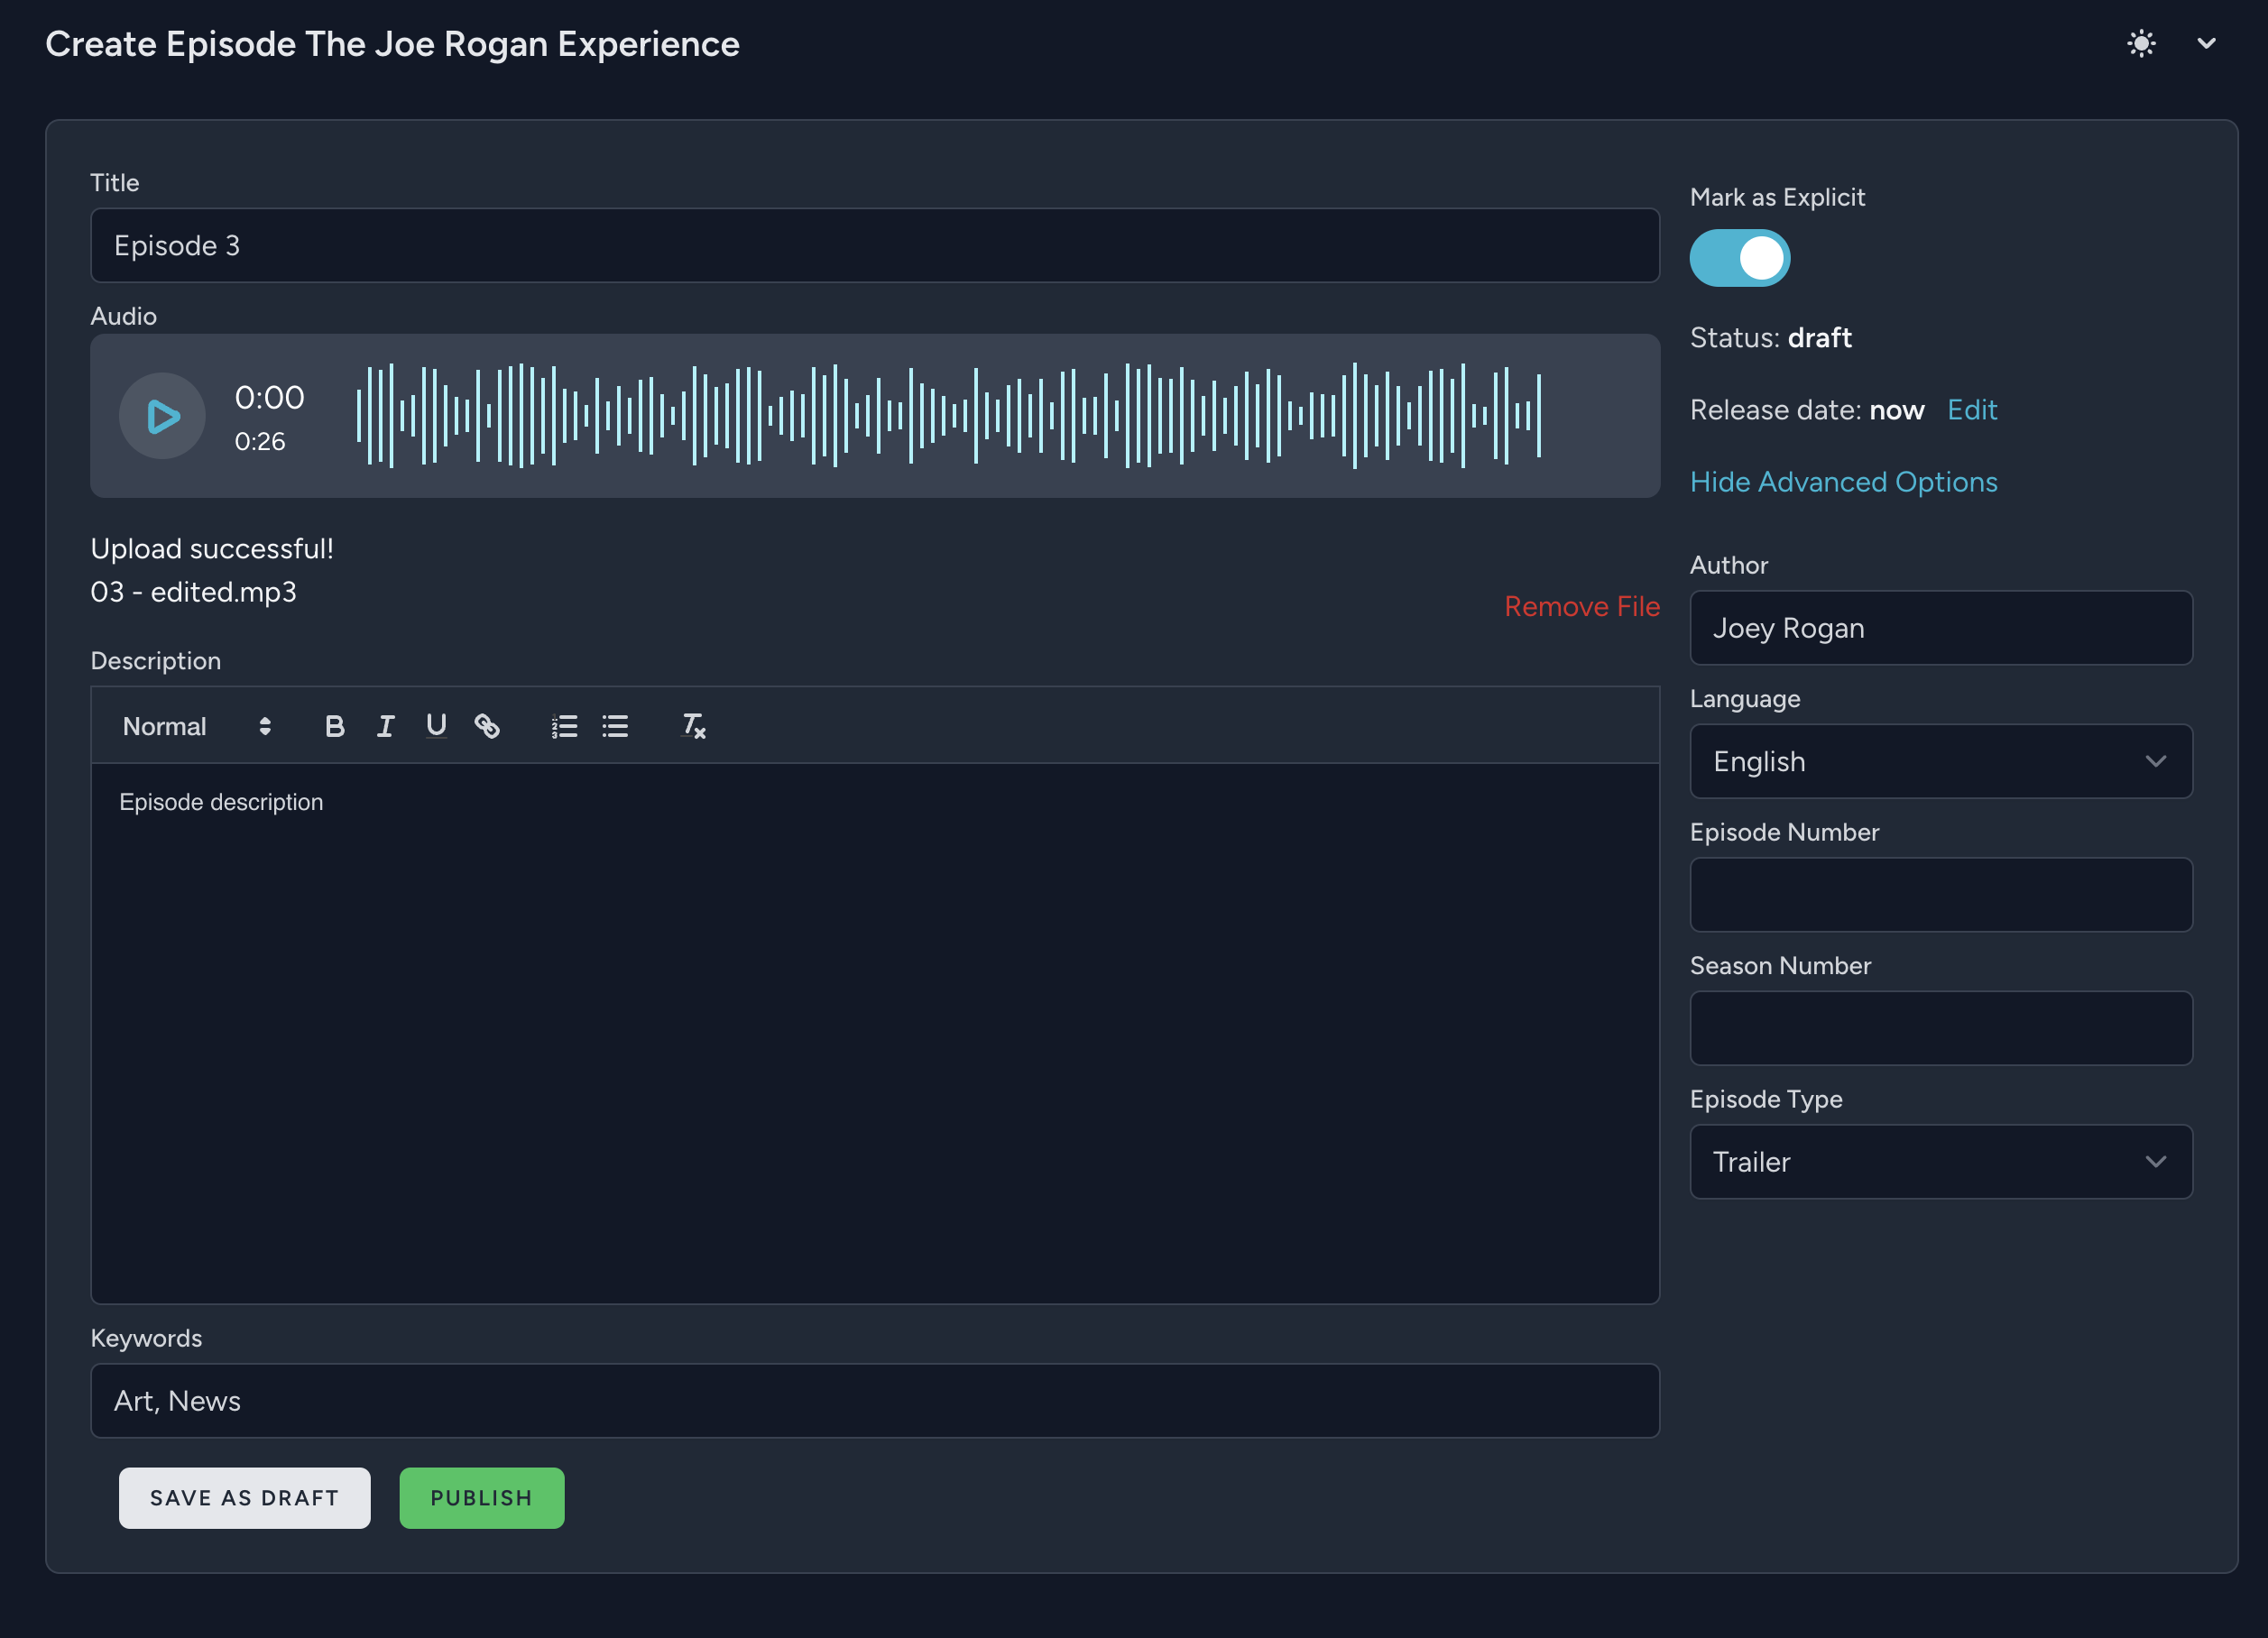Open the top-right chevron menu
Image resolution: width=2268 pixels, height=1638 pixels.
pyautogui.click(x=2206, y=43)
